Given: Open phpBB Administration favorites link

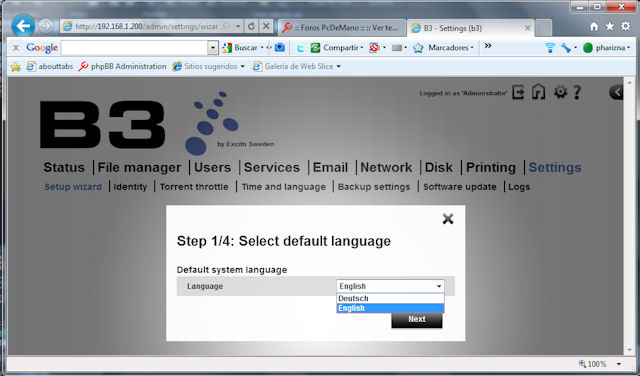Looking at the screenshot, I should pos(122,67).
